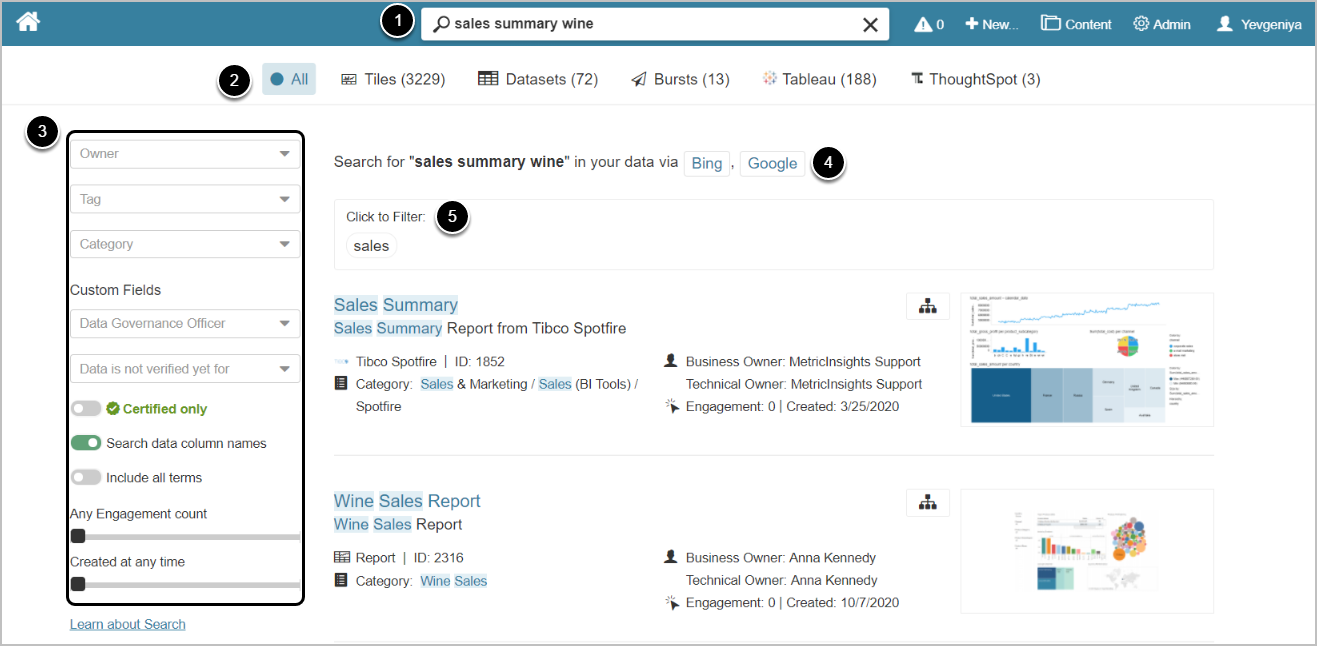The image size is (1317, 646).
Task: Turn on Include all terms toggle
Action: click(86, 477)
